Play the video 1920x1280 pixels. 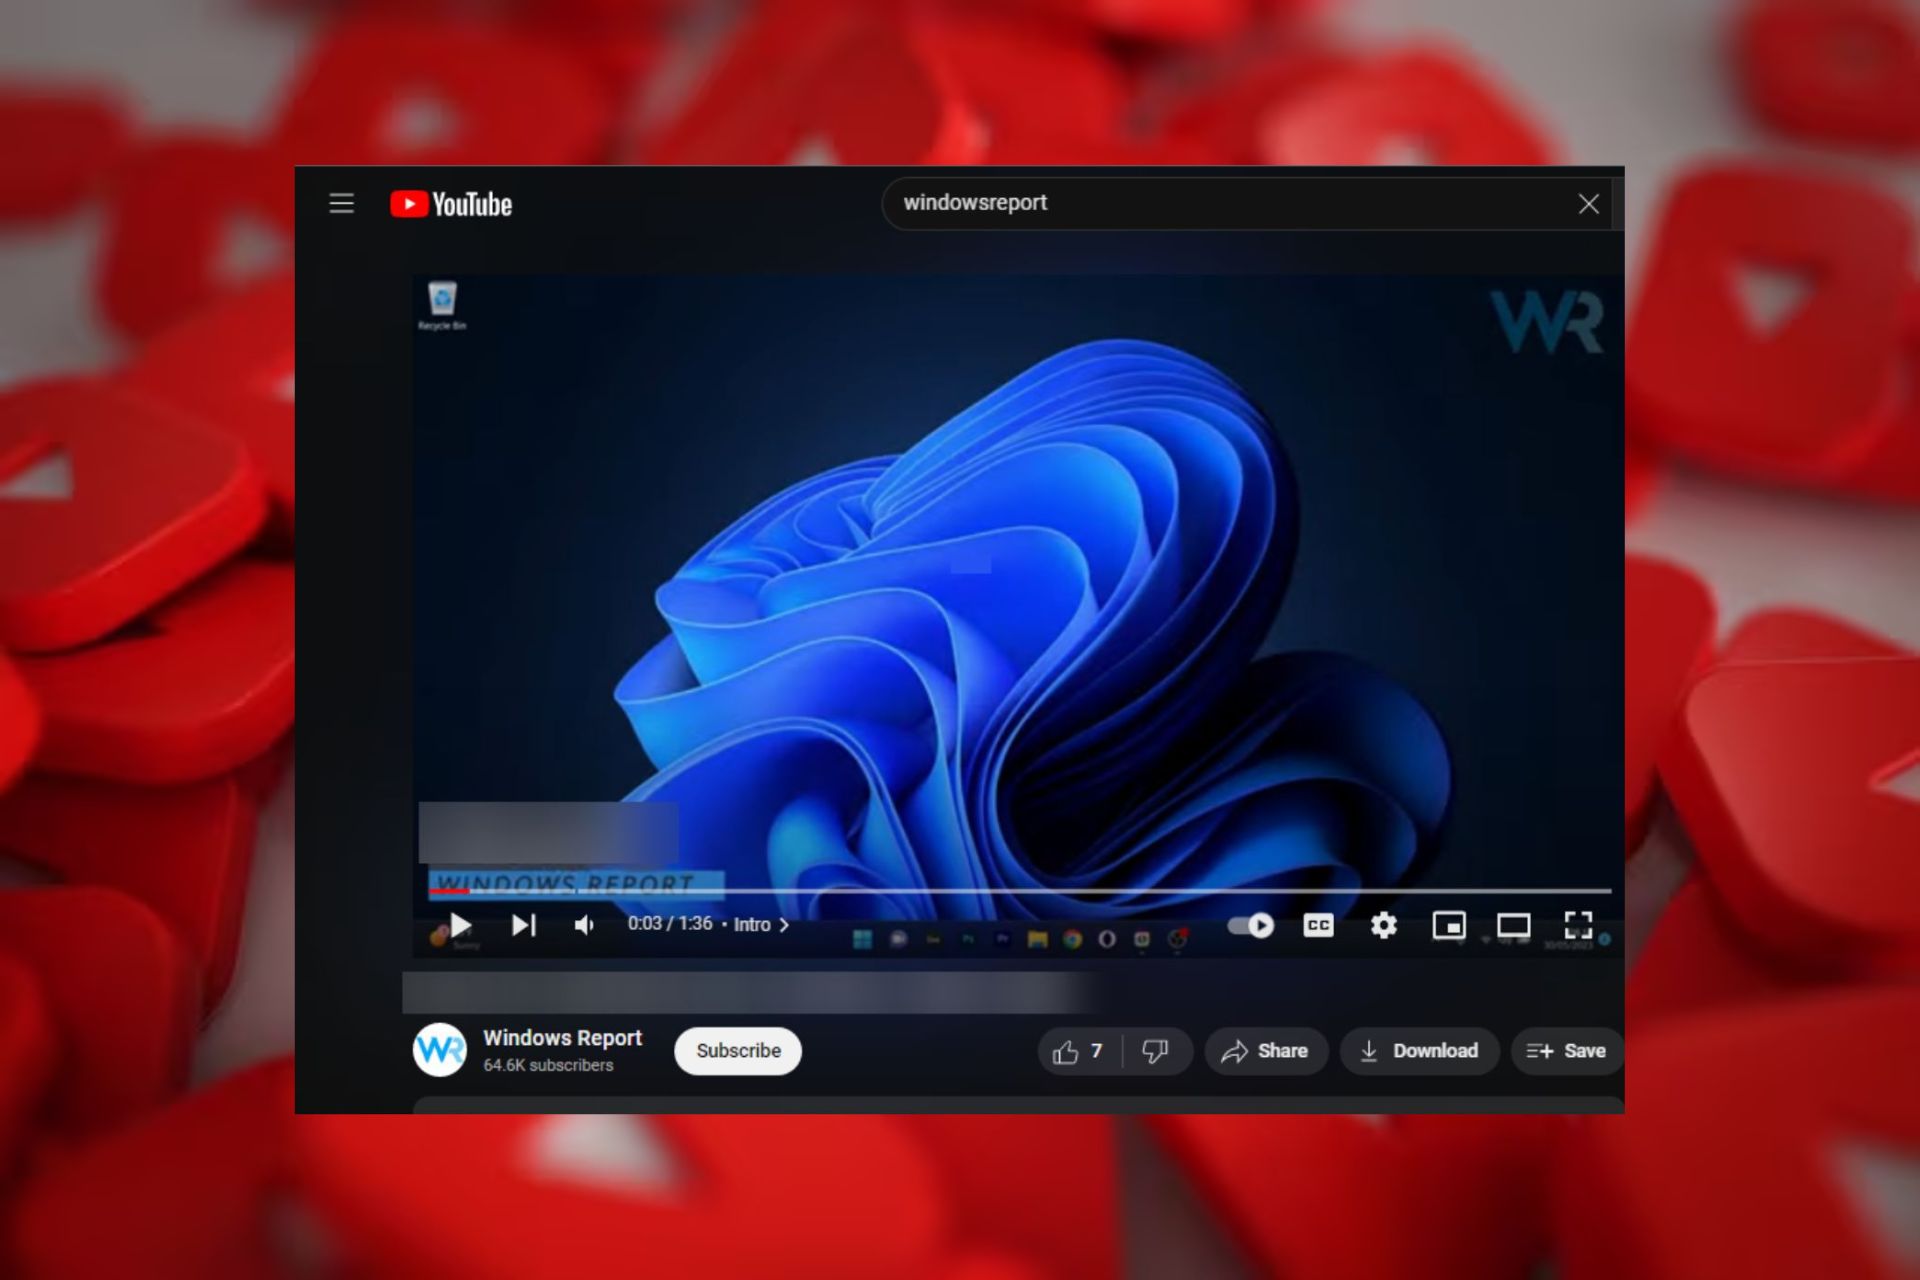click(460, 925)
